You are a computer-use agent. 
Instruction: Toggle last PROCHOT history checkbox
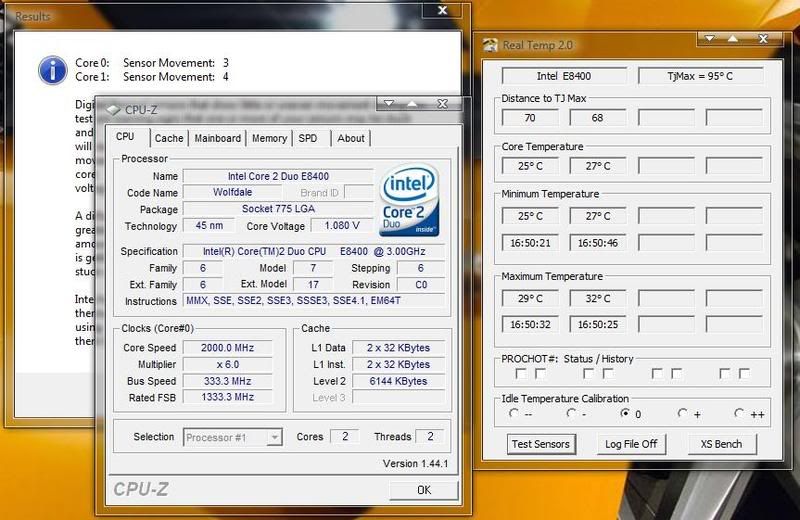[744, 374]
